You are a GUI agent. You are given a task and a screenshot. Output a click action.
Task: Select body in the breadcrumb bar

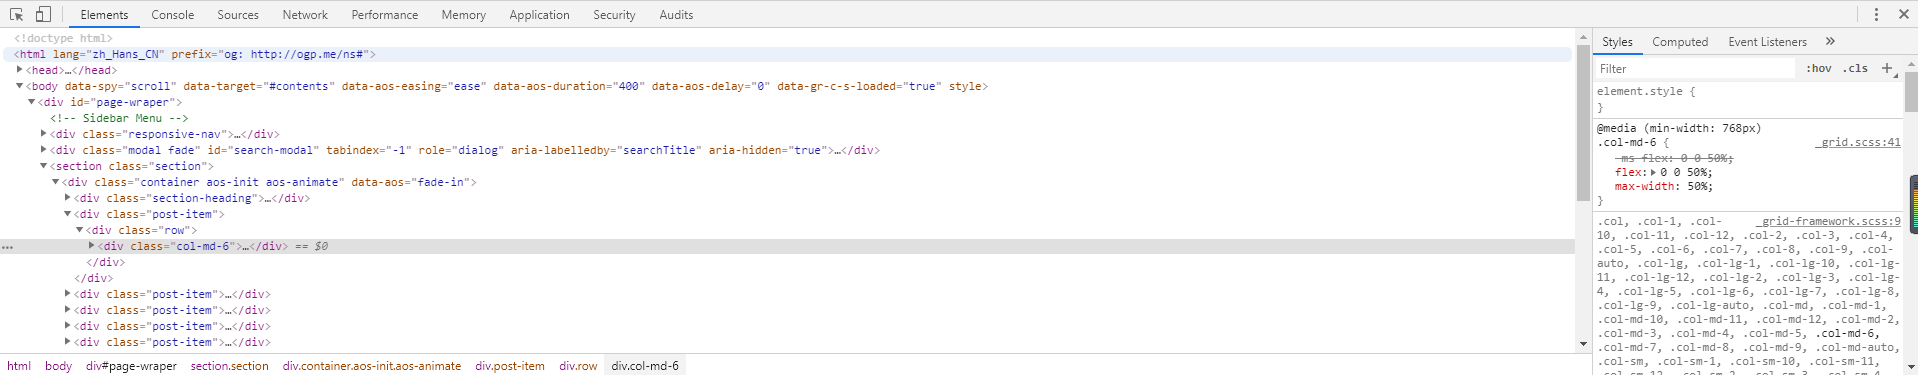pos(59,366)
